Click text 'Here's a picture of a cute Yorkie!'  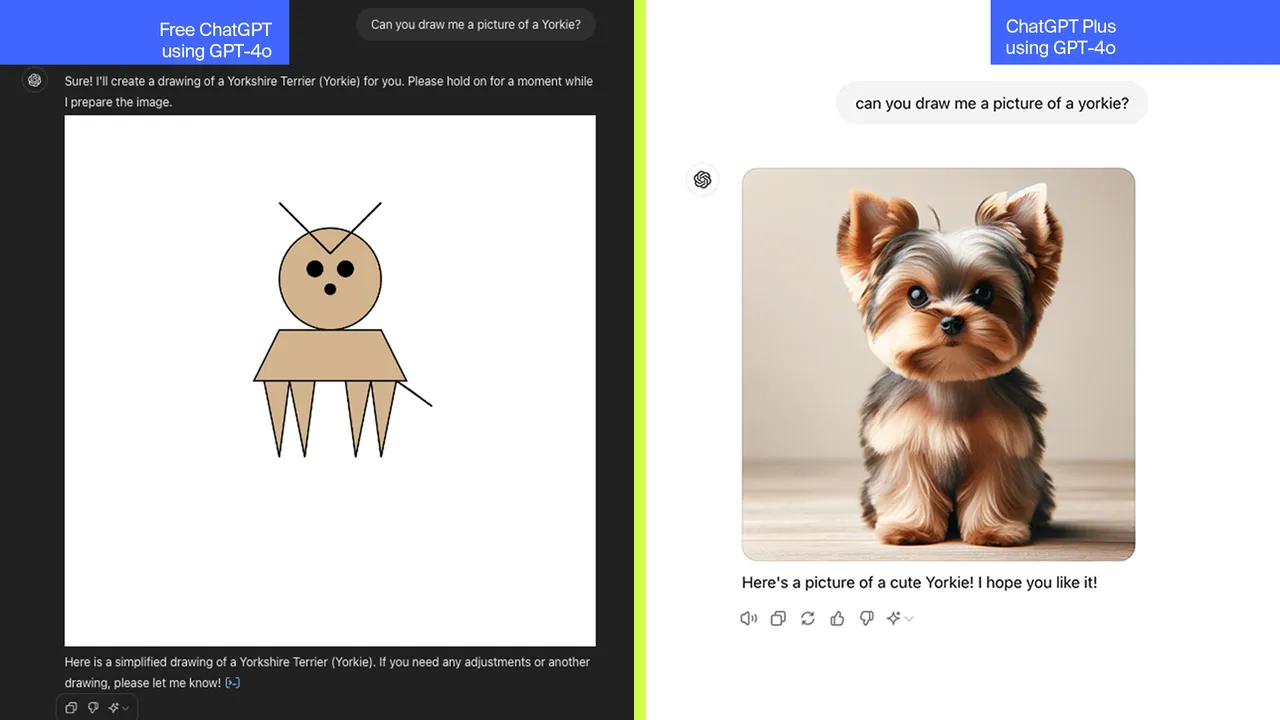pos(858,582)
